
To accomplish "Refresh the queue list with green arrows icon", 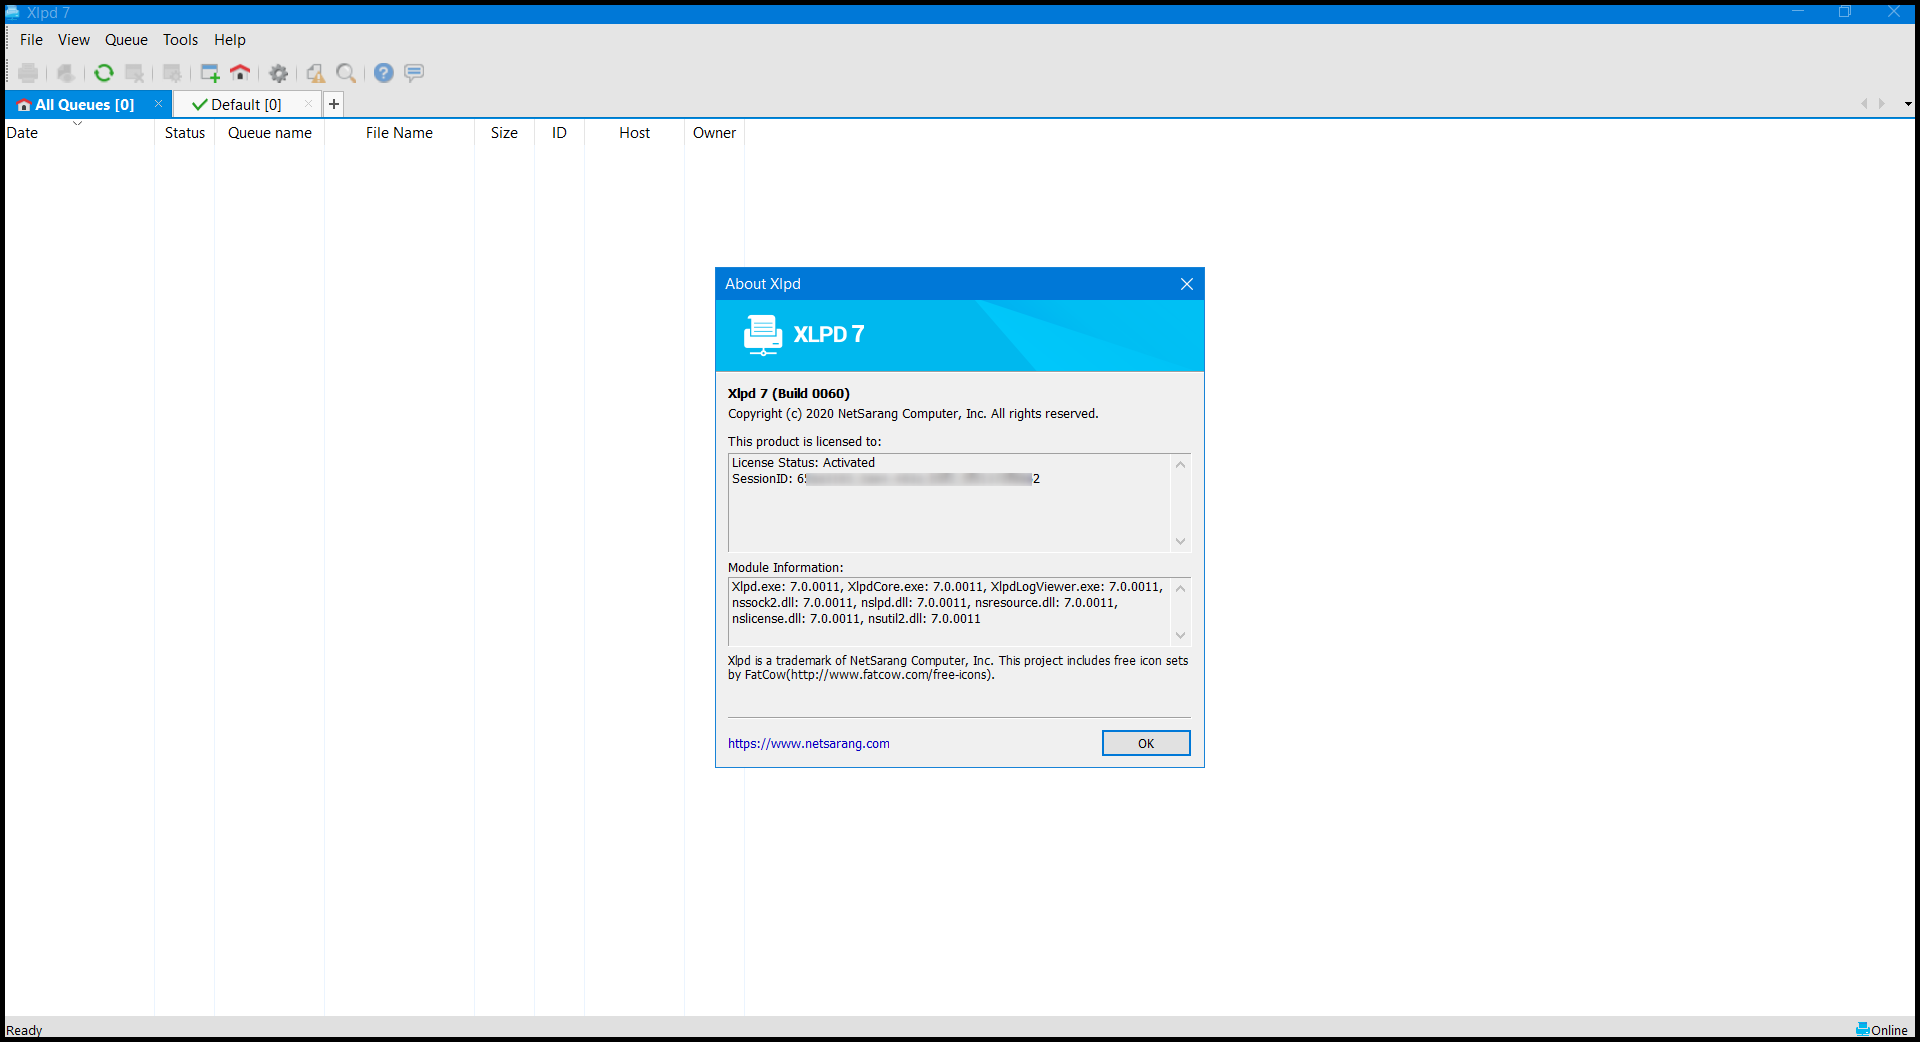I will coord(104,73).
